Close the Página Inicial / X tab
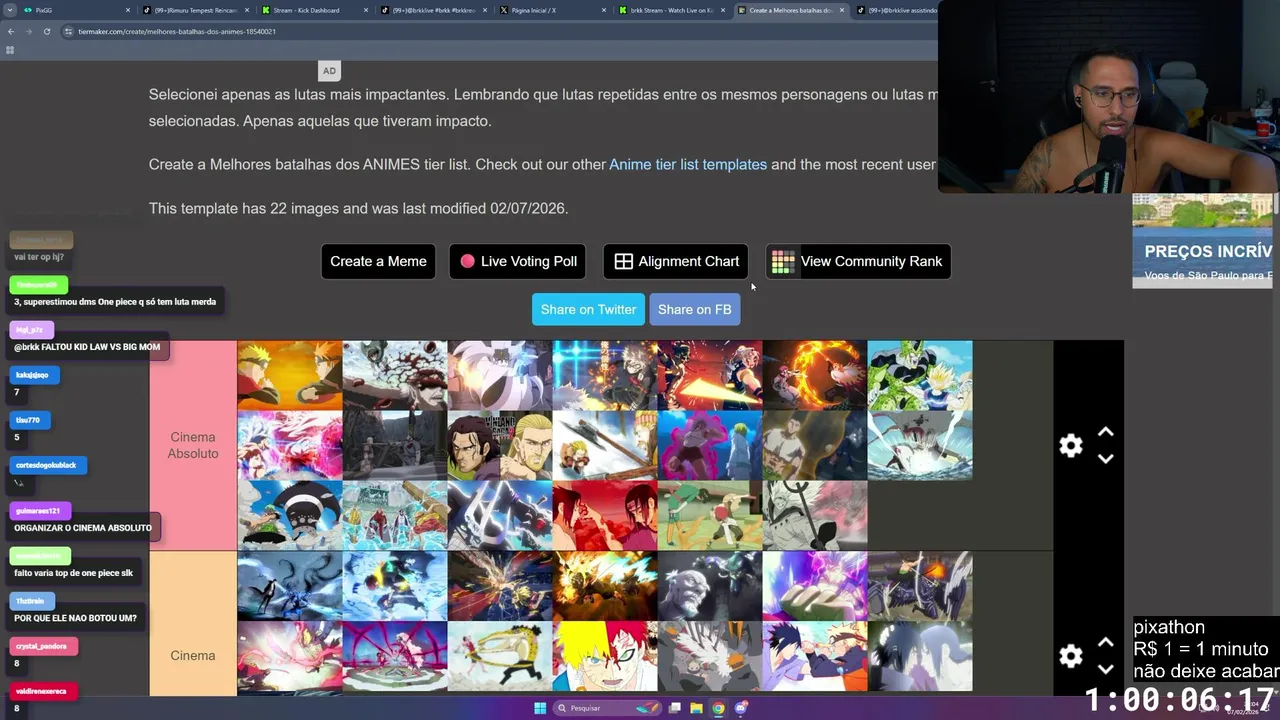The width and height of the screenshot is (1280, 720). tap(604, 10)
